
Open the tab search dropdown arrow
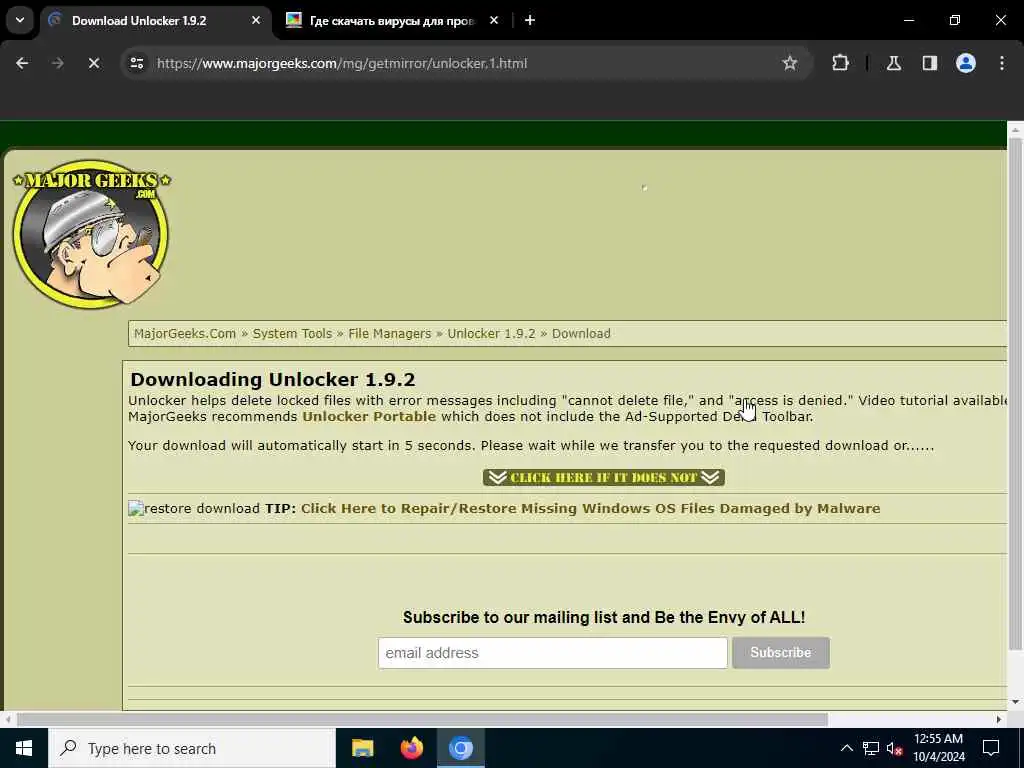click(x=20, y=20)
